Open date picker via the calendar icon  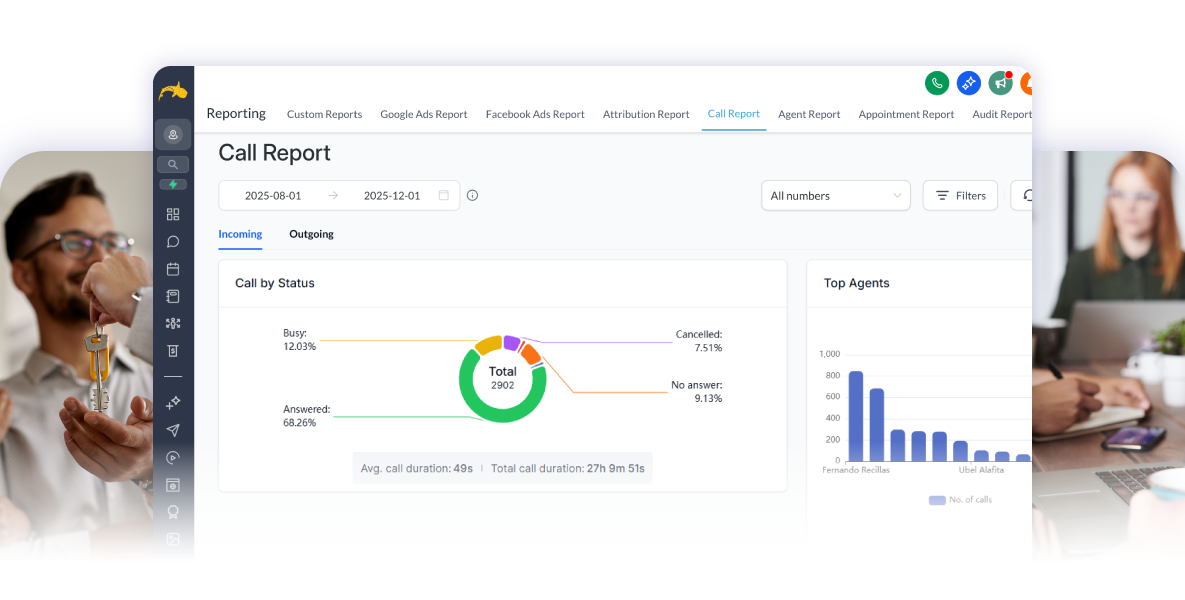coord(443,196)
